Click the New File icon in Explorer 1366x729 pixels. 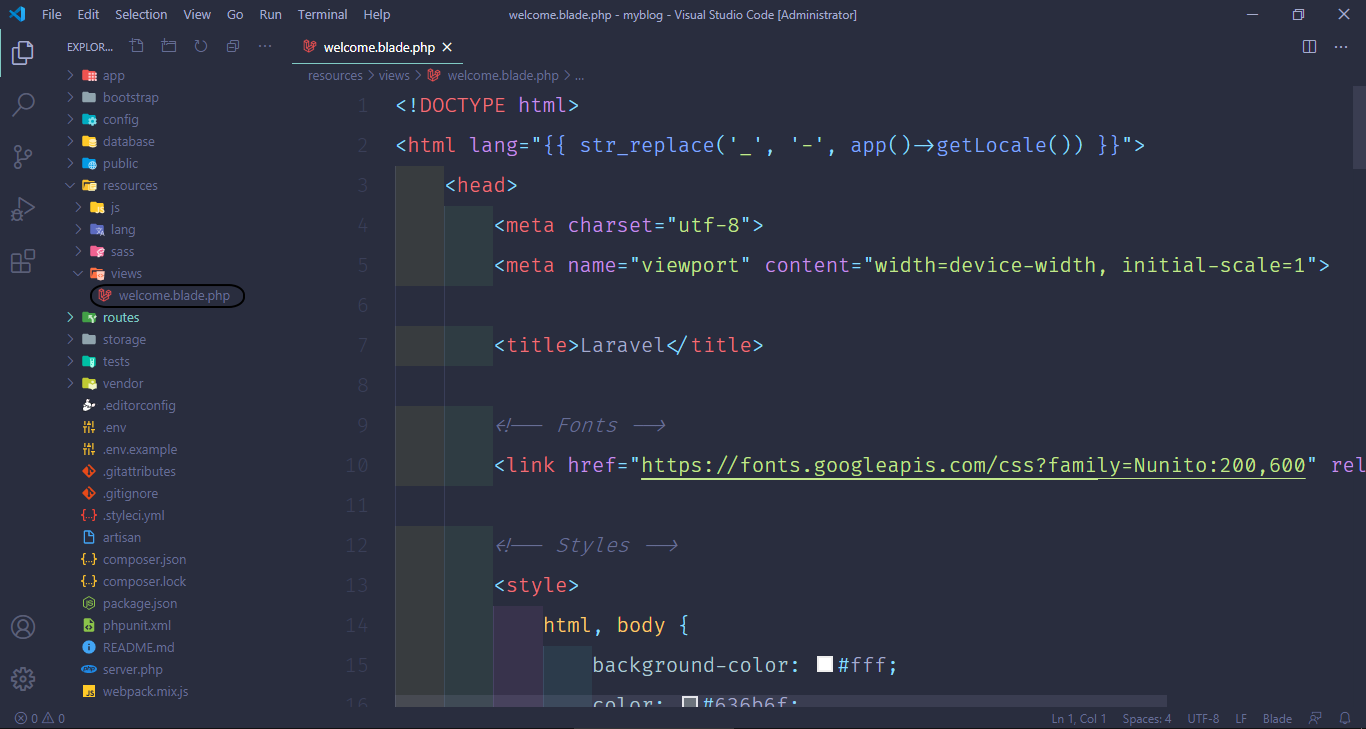click(x=137, y=46)
